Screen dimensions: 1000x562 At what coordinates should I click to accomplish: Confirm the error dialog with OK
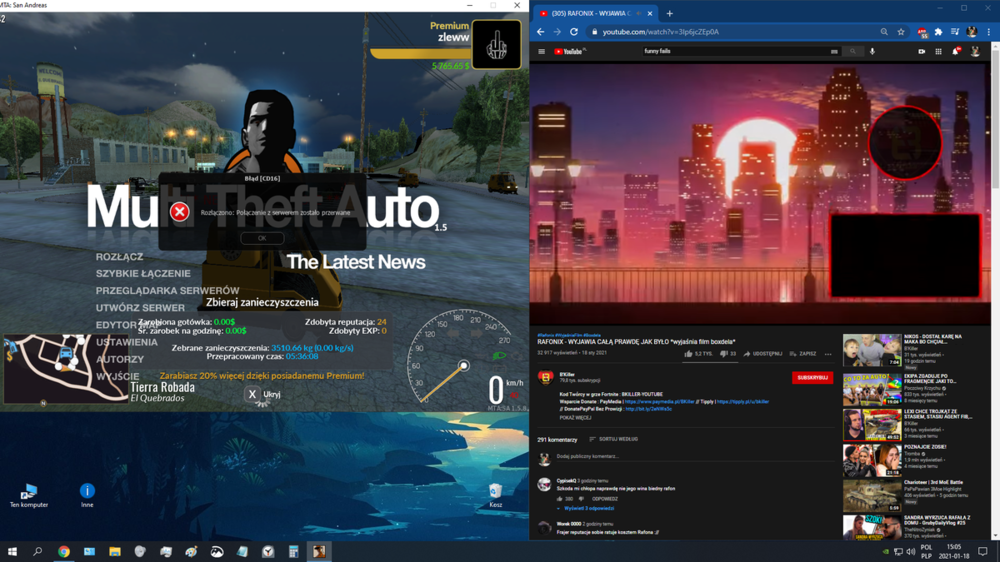point(262,238)
